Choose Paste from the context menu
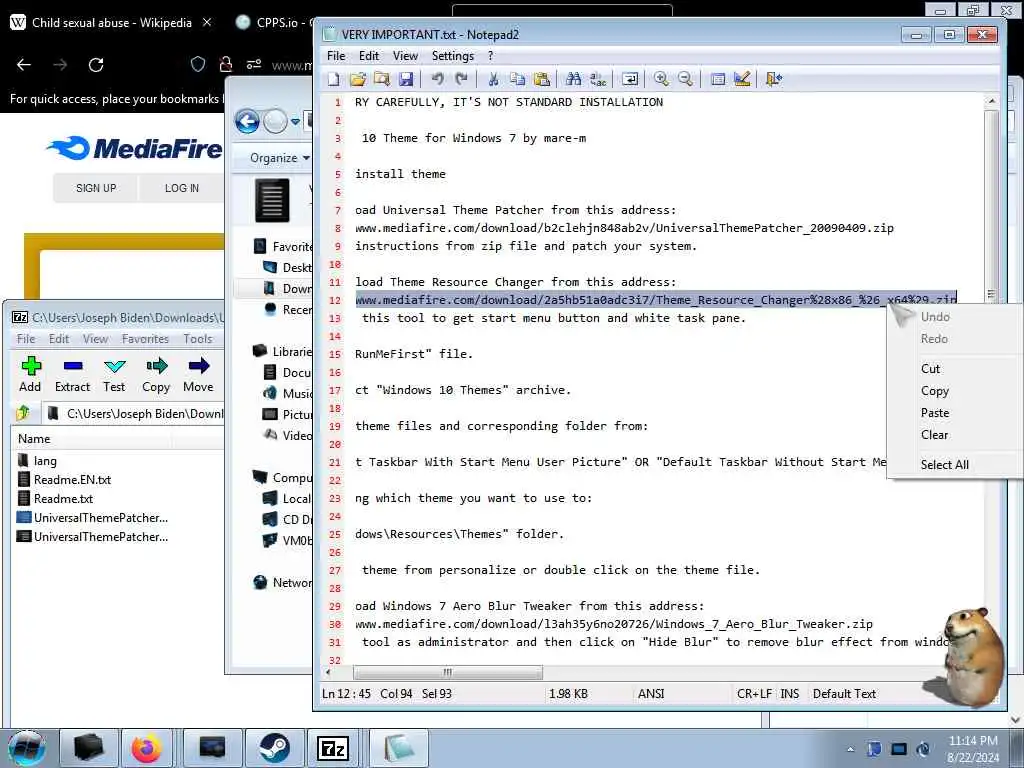This screenshot has height=768, width=1024. 935,413
